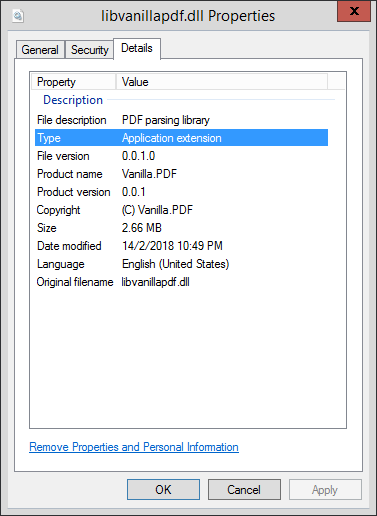Select the File version row
377x516 pixels.
(181, 156)
